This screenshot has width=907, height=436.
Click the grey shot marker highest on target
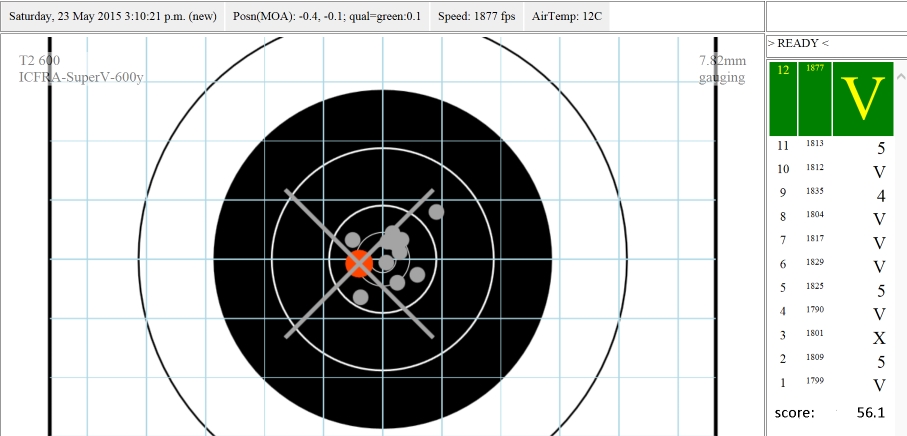click(436, 212)
